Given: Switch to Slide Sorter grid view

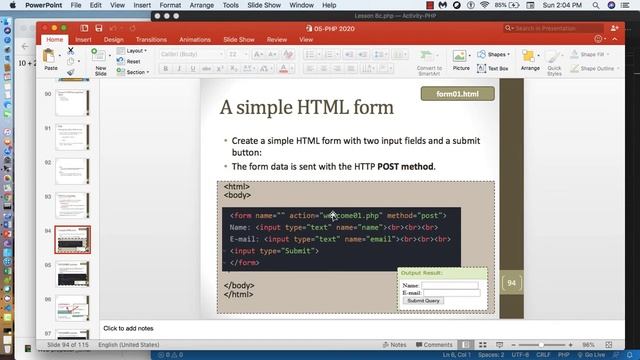Looking at the screenshot, I should point(482,345).
